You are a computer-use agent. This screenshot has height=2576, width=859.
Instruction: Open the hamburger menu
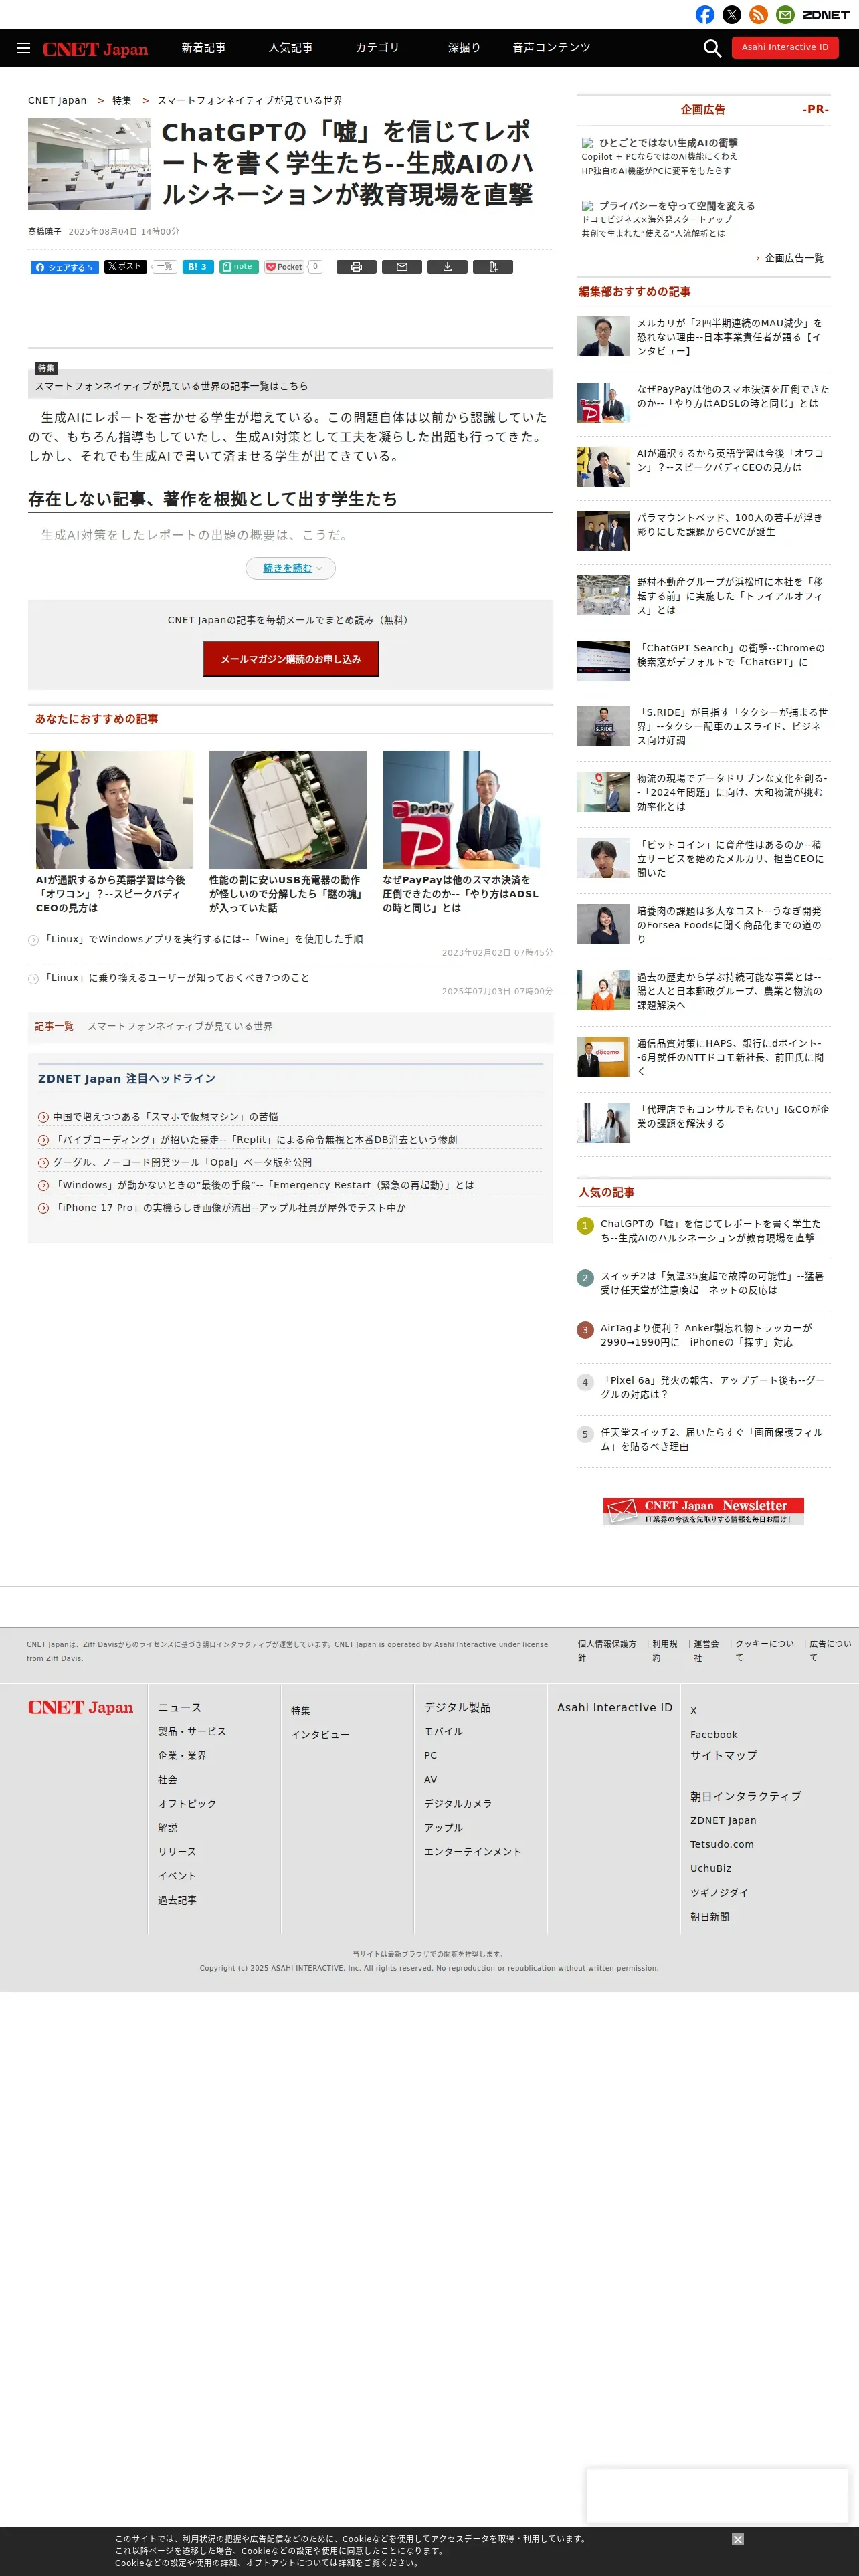click(23, 48)
